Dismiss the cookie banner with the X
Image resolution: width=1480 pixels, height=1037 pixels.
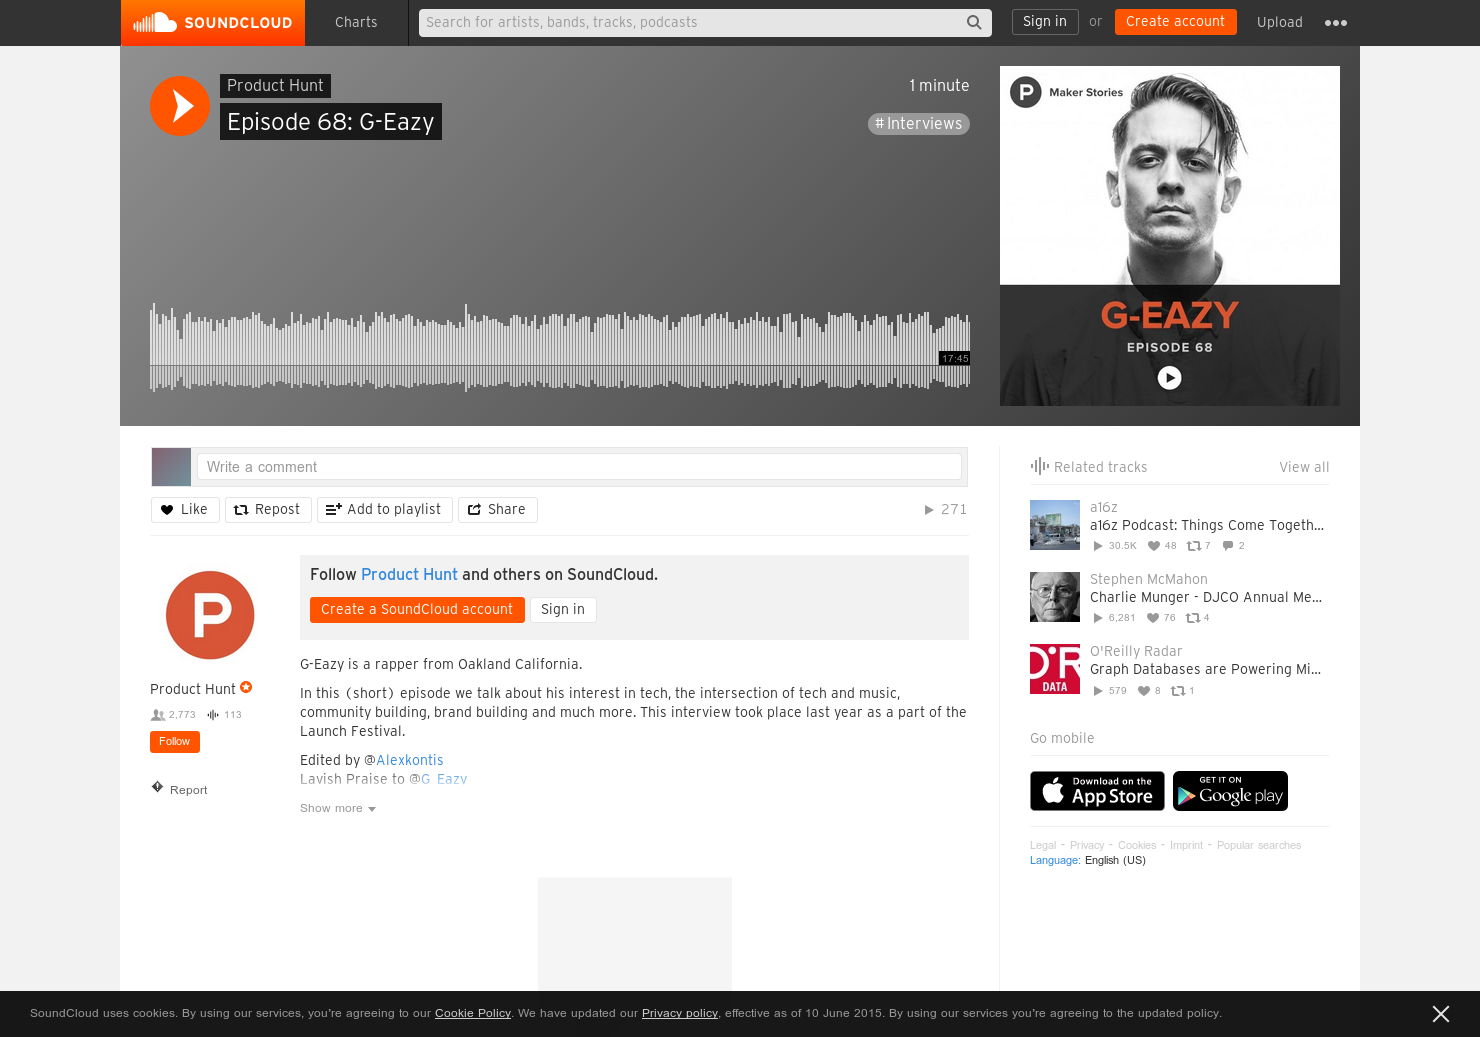pyautogui.click(x=1441, y=1014)
